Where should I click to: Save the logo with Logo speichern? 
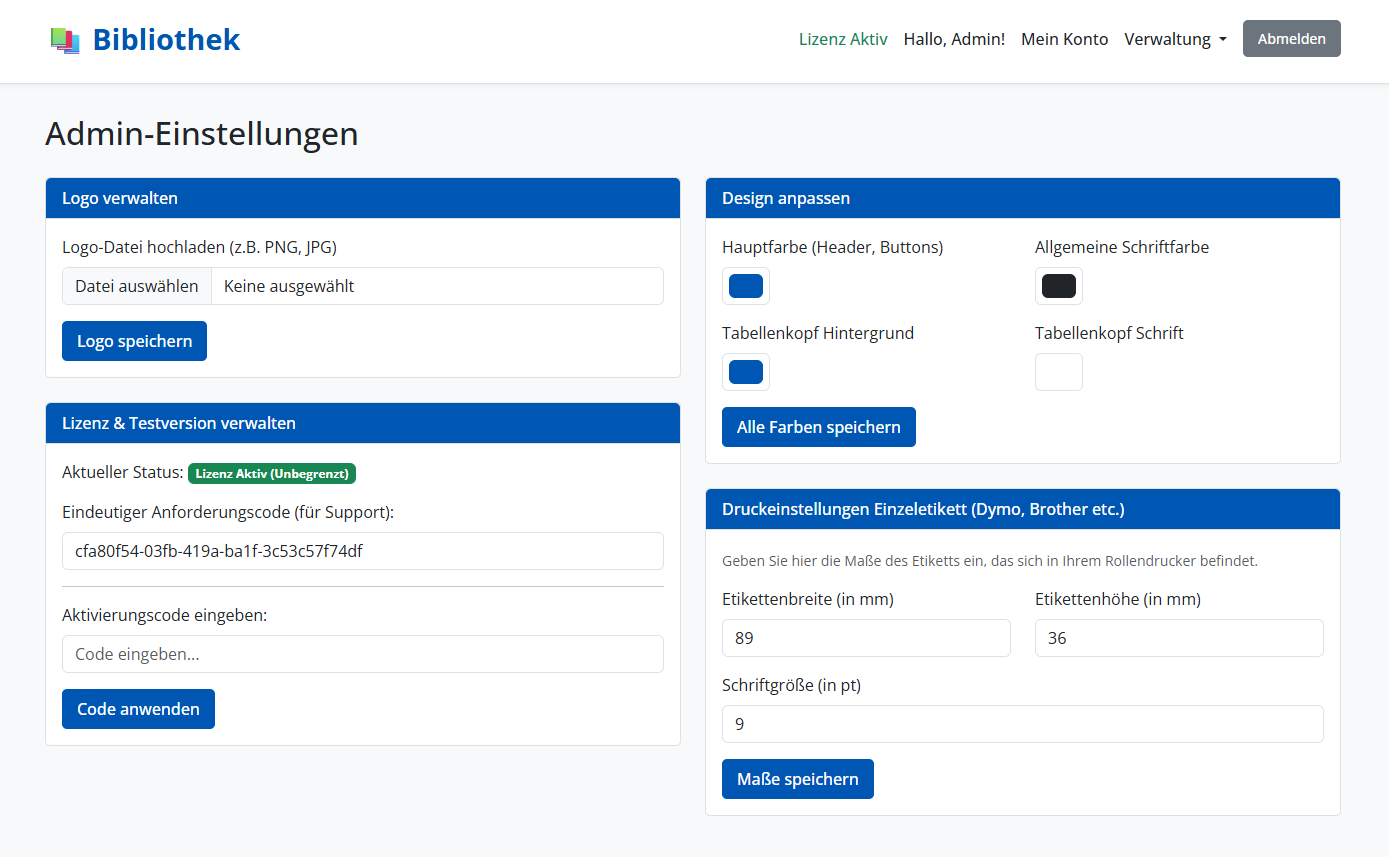[134, 340]
